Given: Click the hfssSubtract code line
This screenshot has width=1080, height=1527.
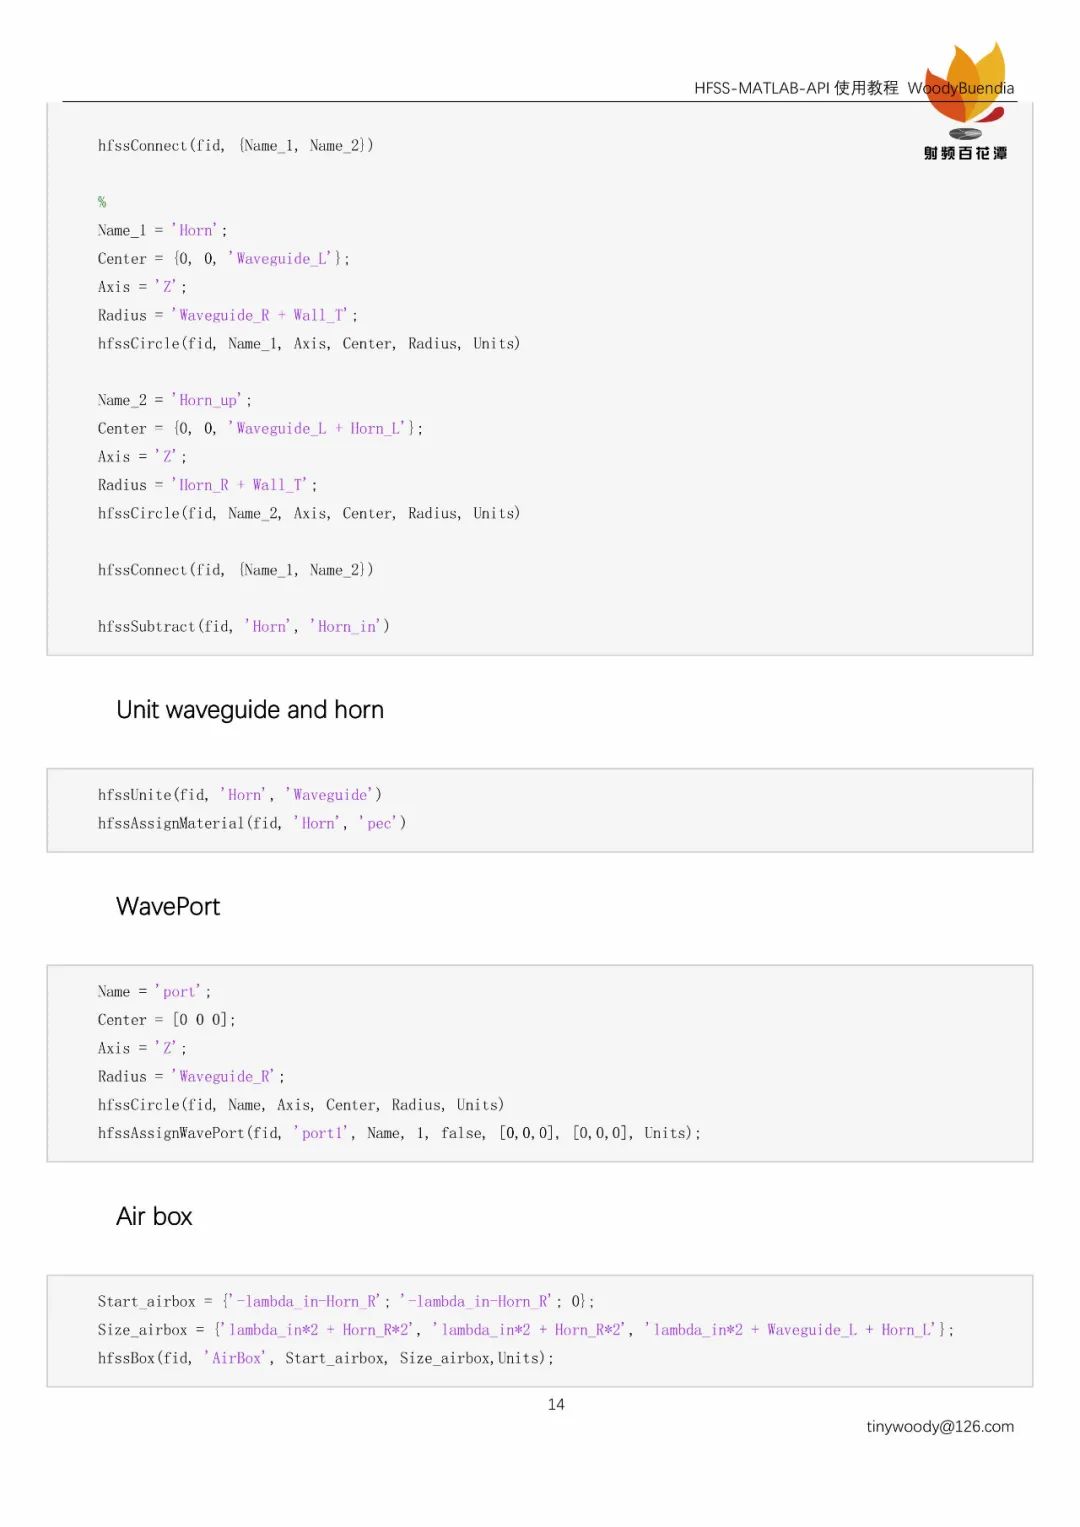Looking at the screenshot, I should [243, 627].
